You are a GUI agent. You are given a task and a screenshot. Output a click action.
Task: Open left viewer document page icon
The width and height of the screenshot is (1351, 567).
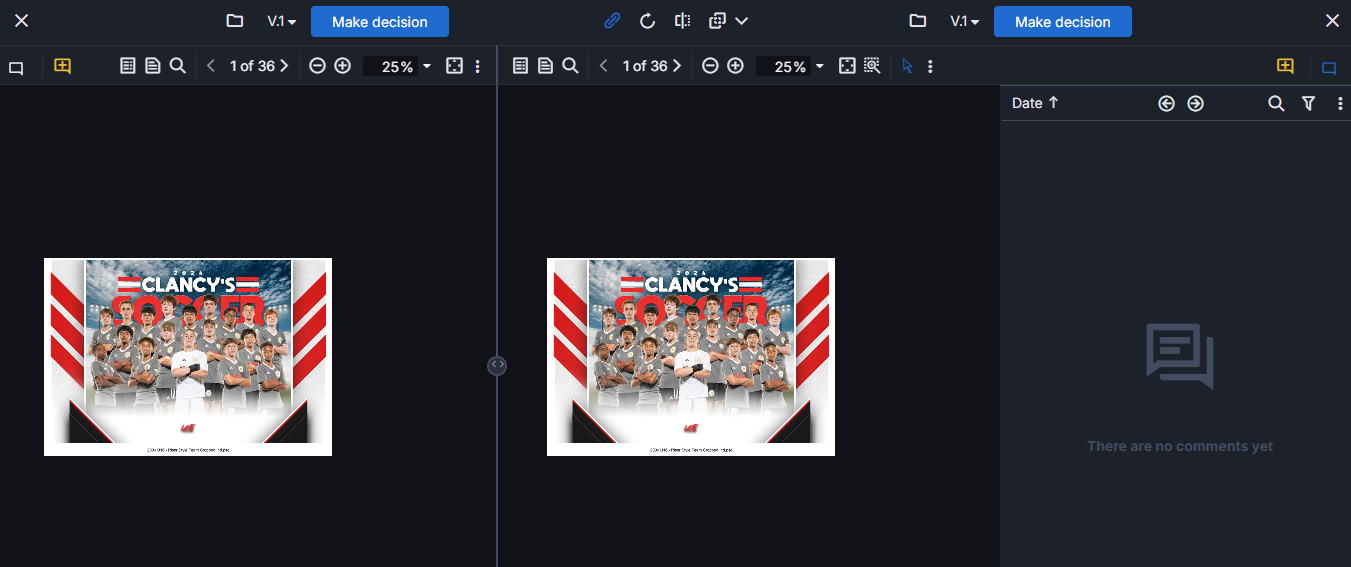pos(153,66)
